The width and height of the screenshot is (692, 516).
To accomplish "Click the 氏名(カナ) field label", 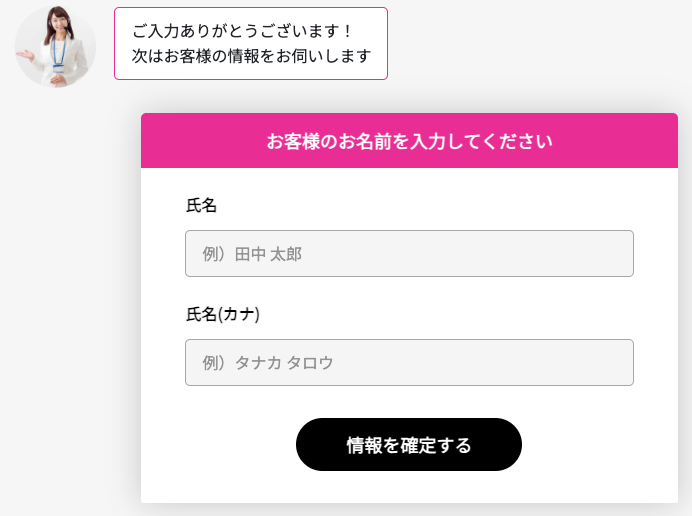I will coord(223,314).
